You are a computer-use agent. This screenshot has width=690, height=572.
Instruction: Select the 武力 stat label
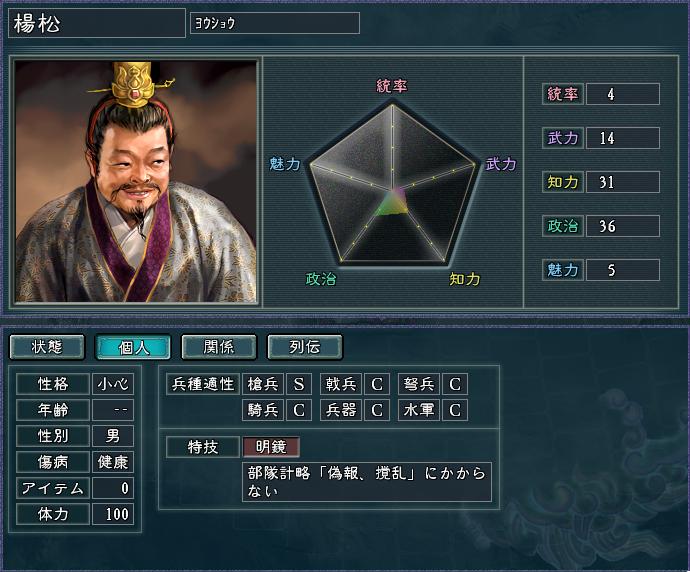pos(563,138)
